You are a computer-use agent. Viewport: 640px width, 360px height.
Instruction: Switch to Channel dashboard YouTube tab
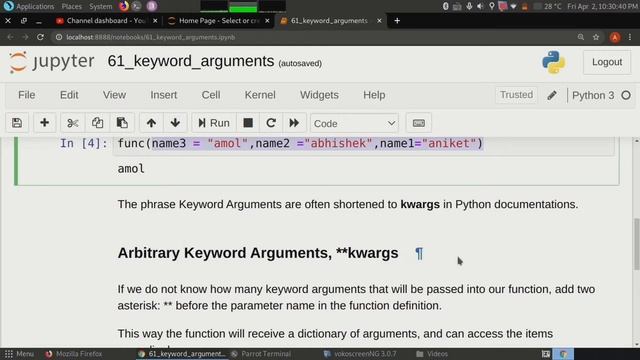click(x=106, y=21)
